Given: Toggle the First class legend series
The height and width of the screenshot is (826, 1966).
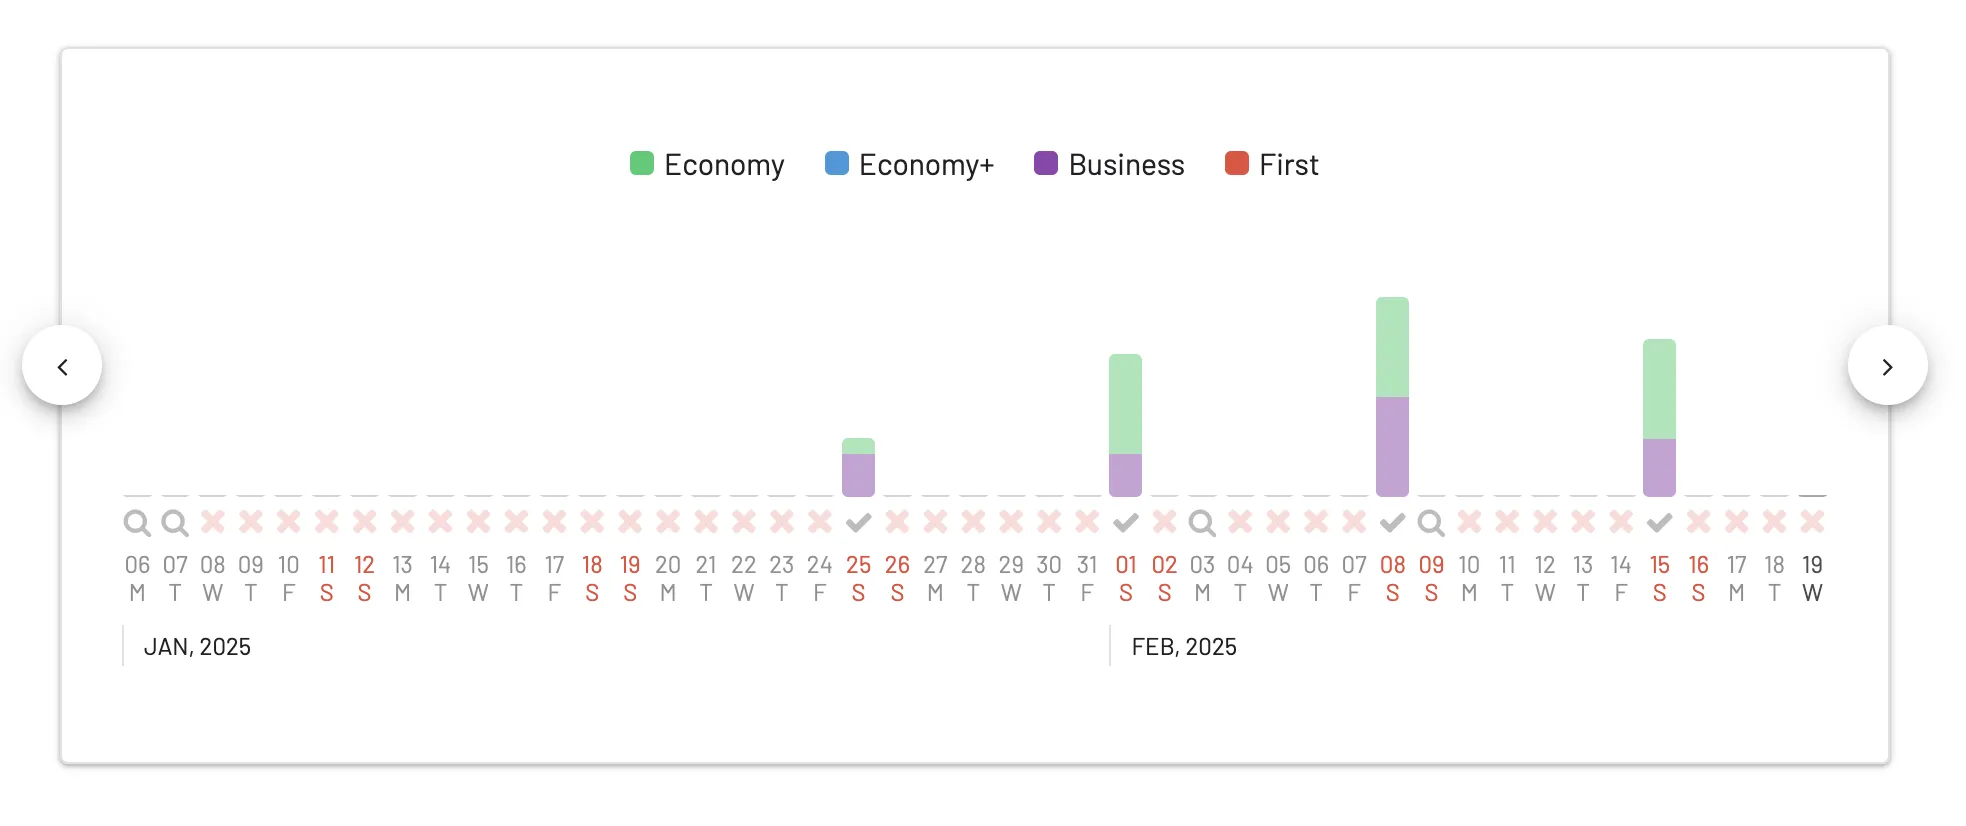Looking at the screenshot, I should tap(1271, 164).
